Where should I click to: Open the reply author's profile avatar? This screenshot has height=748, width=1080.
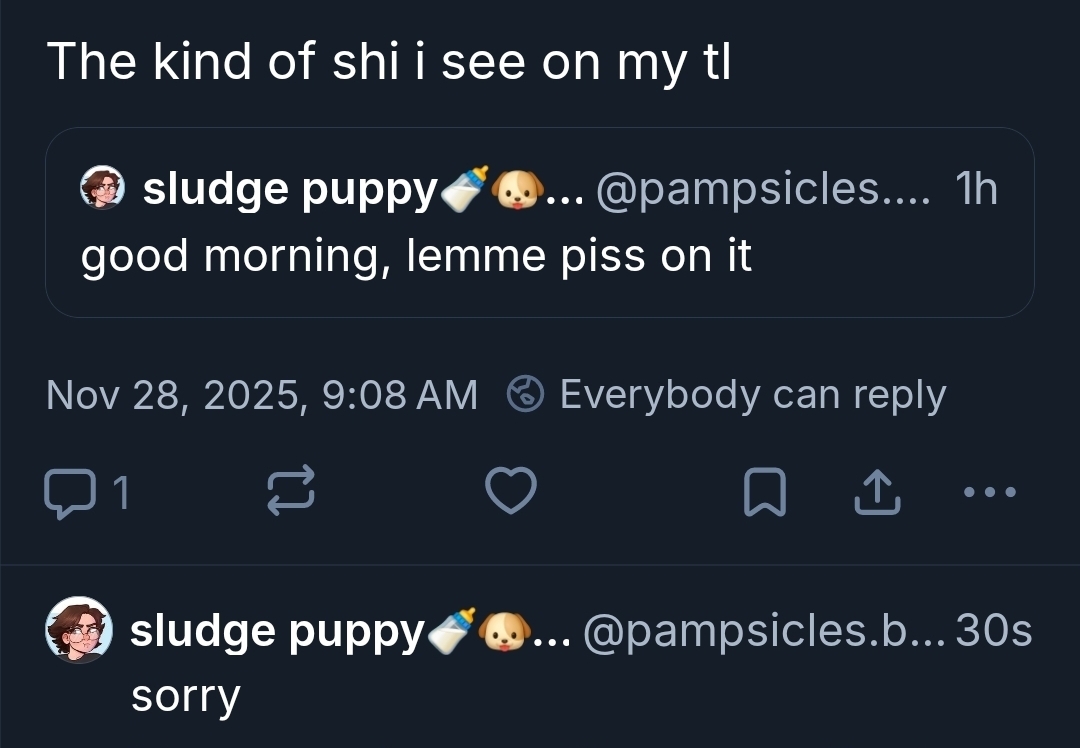79,630
